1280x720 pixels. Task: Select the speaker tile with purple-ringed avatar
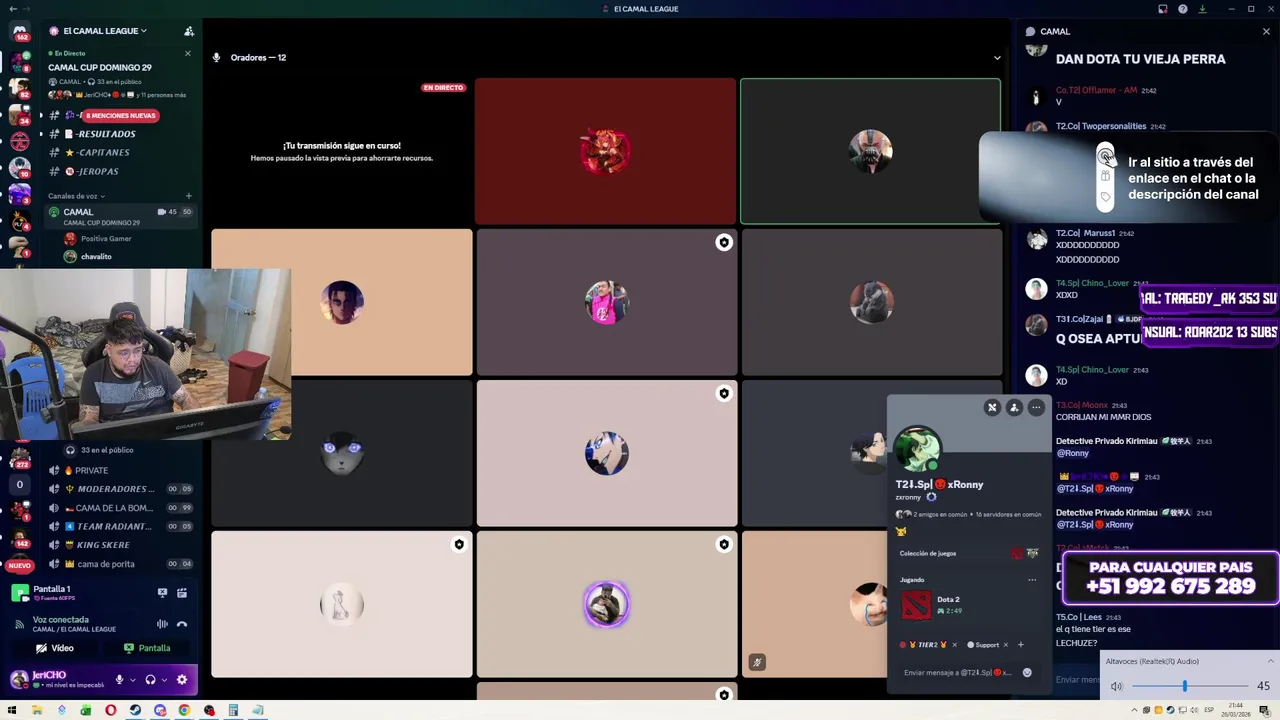pos(606,604)
